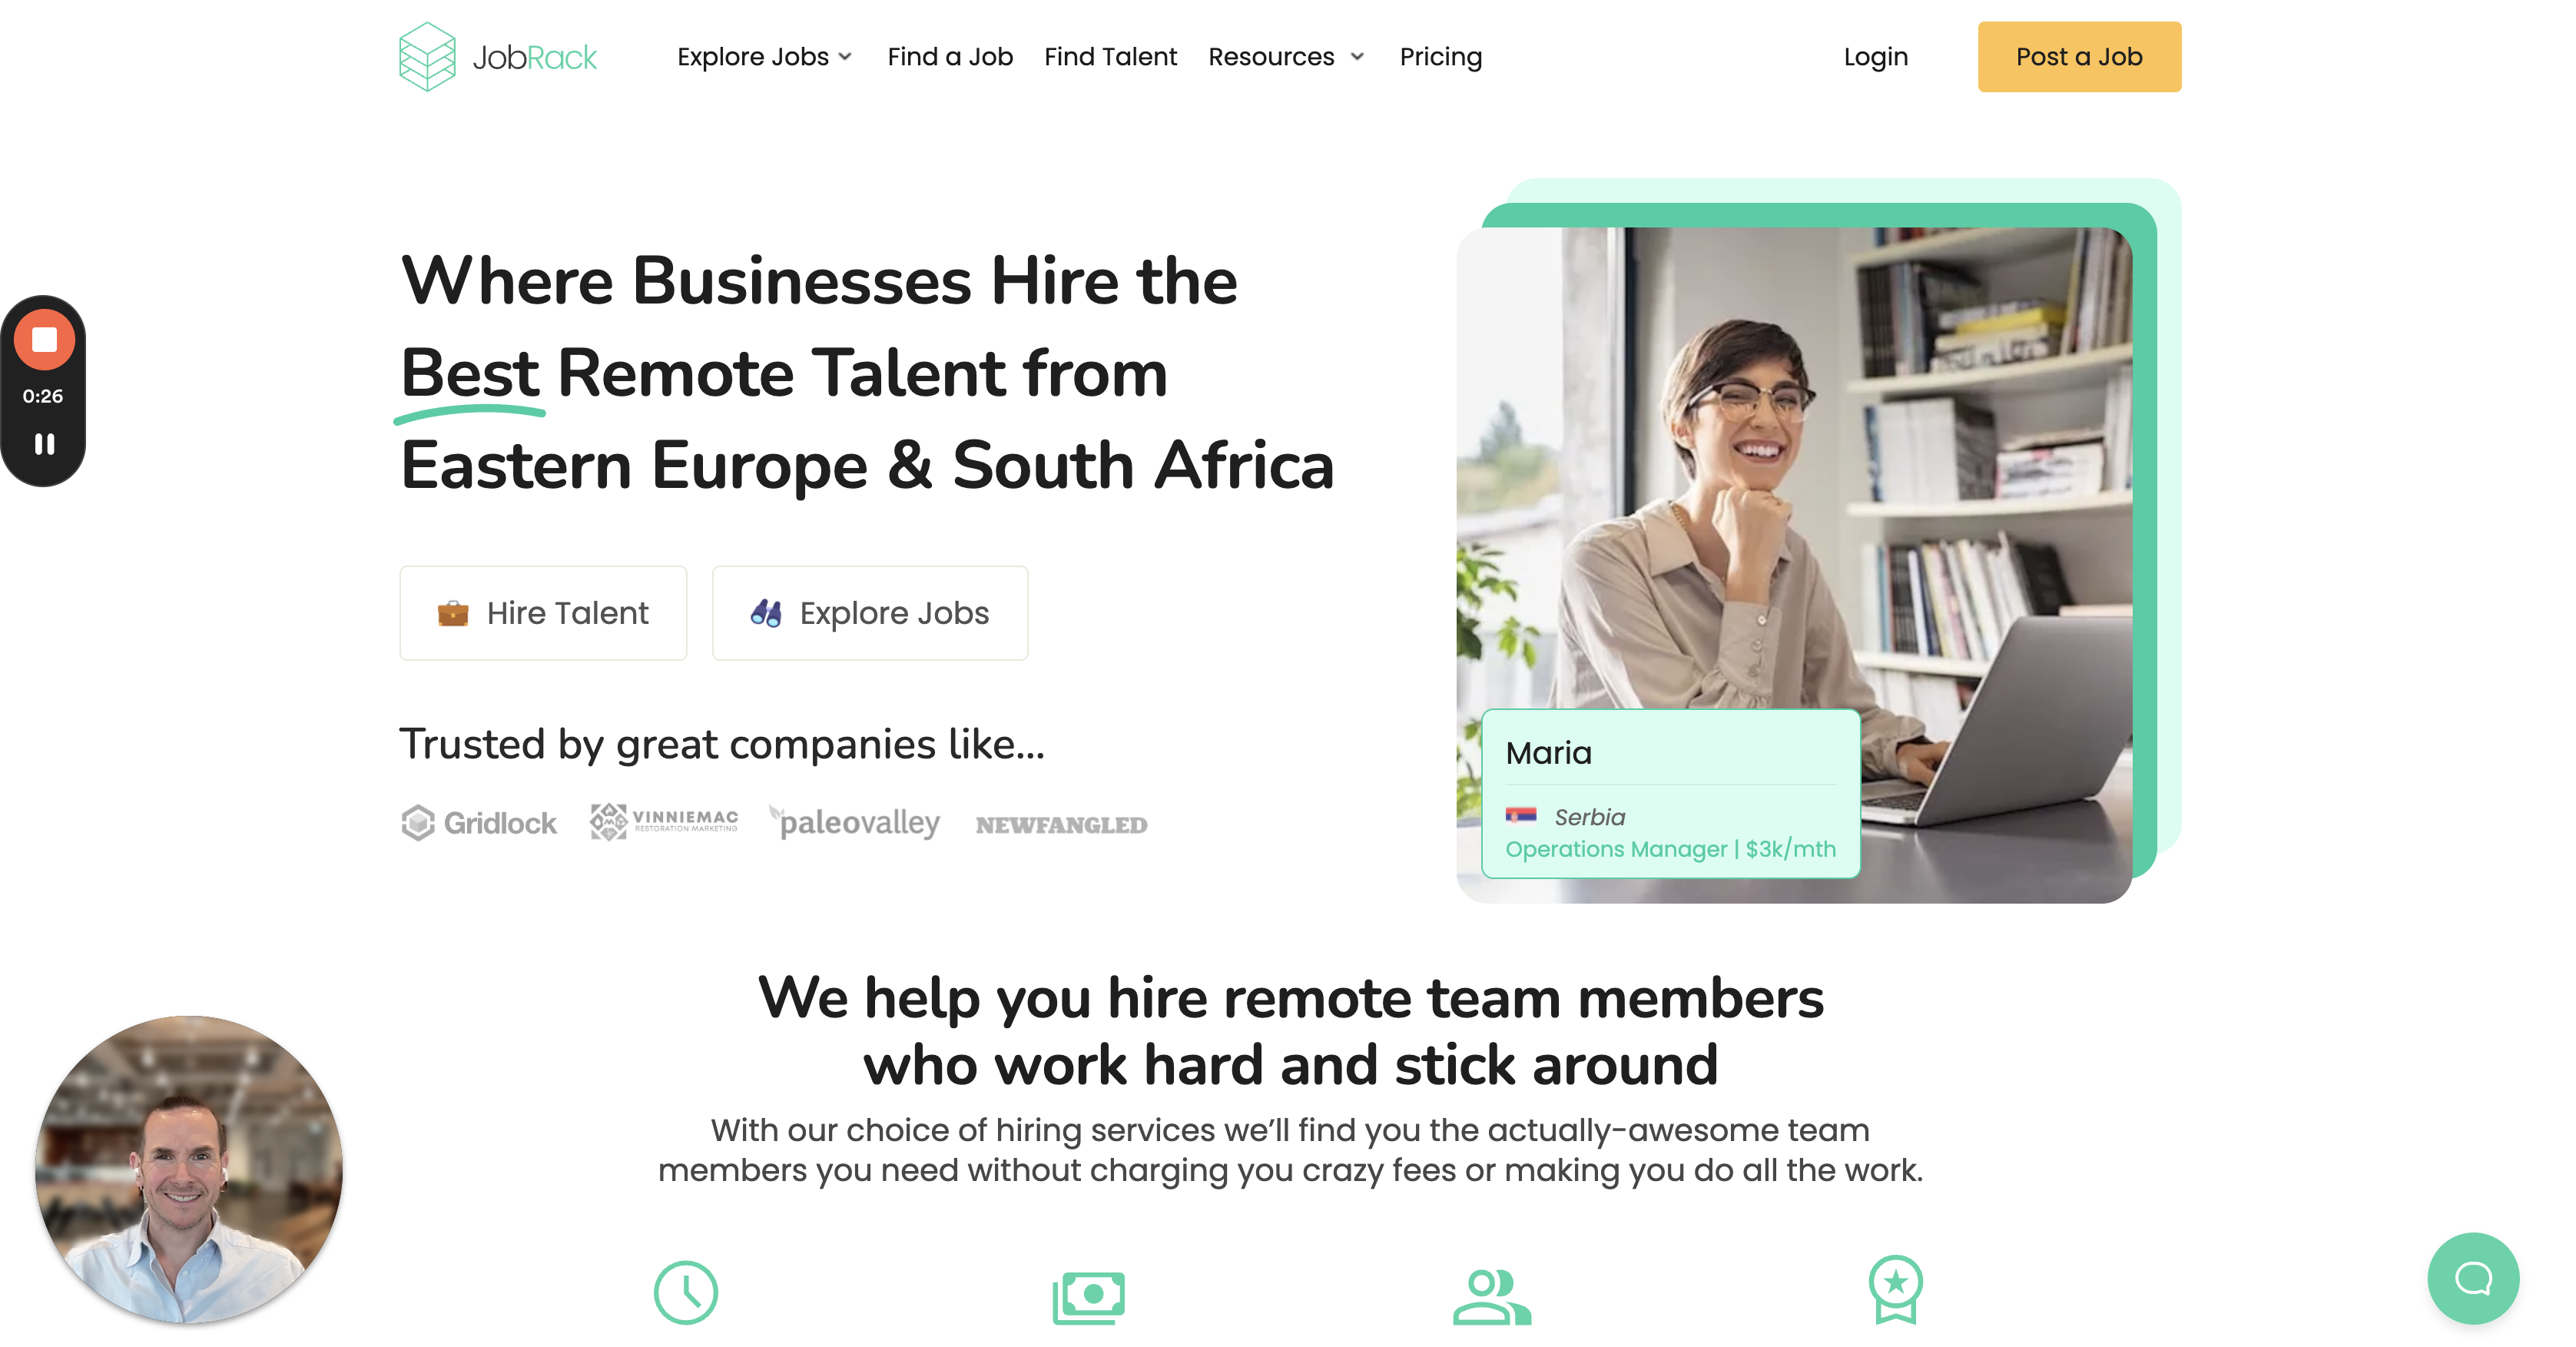
Task: Click the yellow Post a Job button
Action: pyautogui.click(x=2079, y=57)
